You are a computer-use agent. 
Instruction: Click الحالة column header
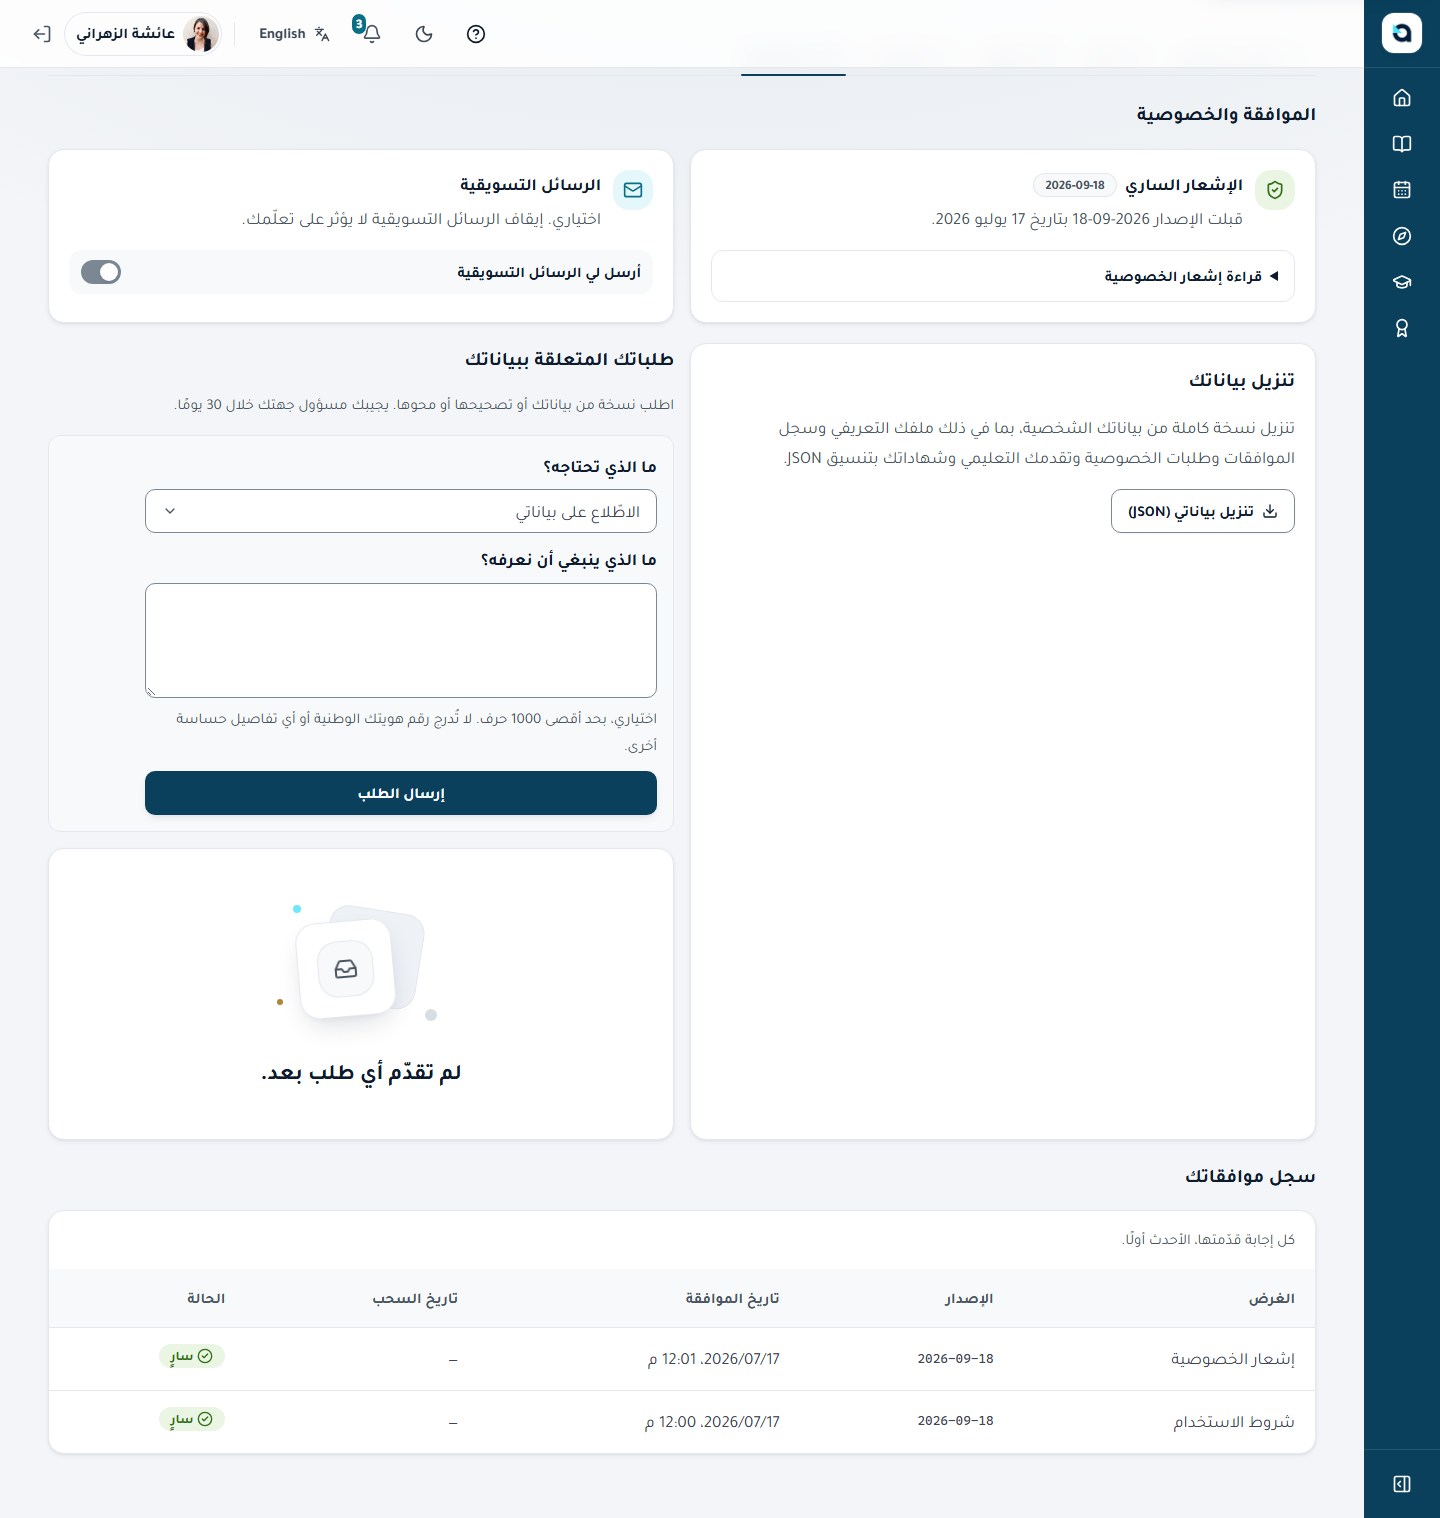coord(206,1299)
